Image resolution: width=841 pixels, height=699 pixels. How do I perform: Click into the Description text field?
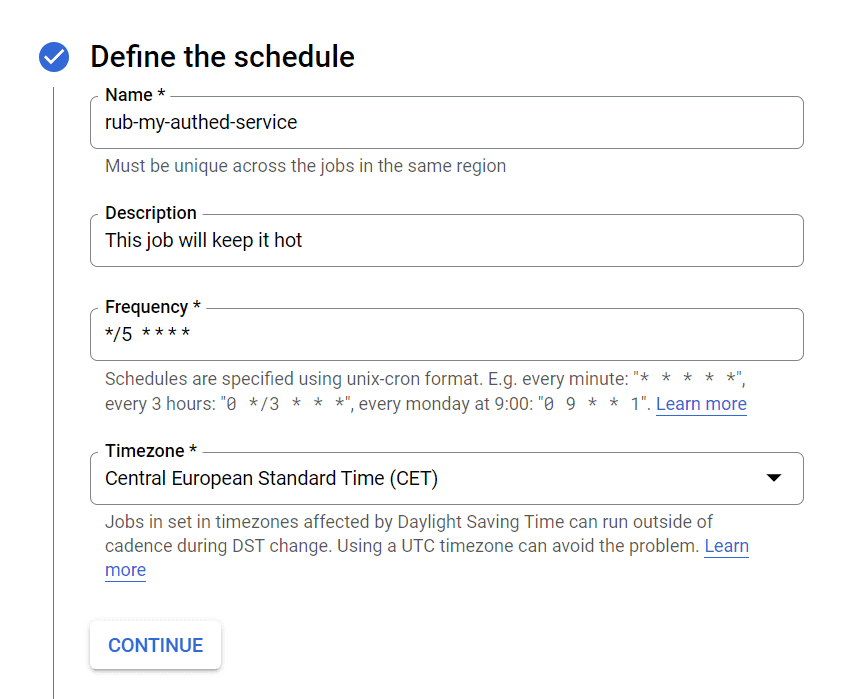[446, 241]
